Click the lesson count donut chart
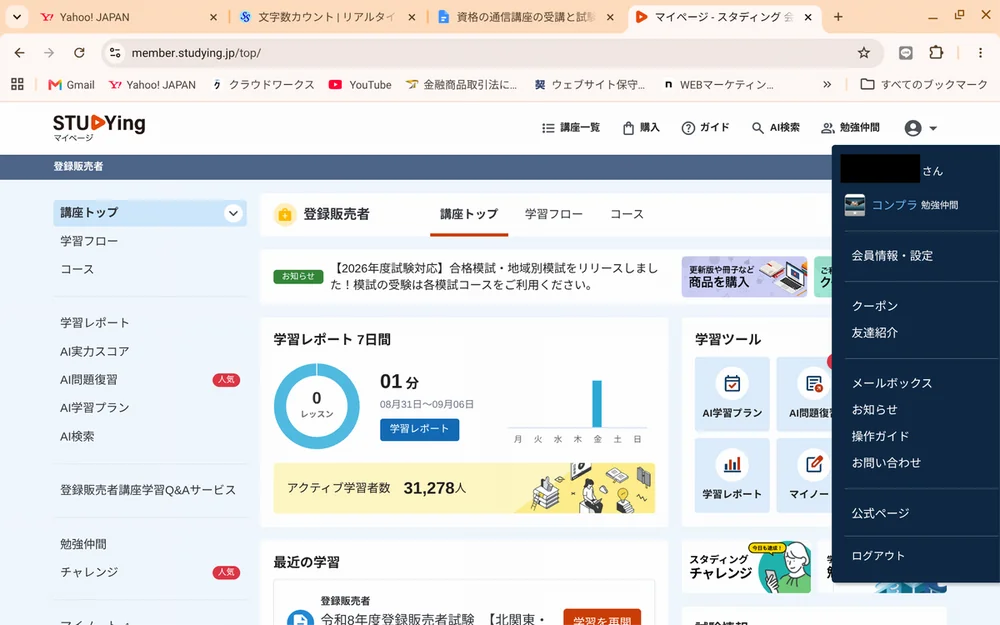The height and width of the screenshot is (625, 1000). (316, 406)
